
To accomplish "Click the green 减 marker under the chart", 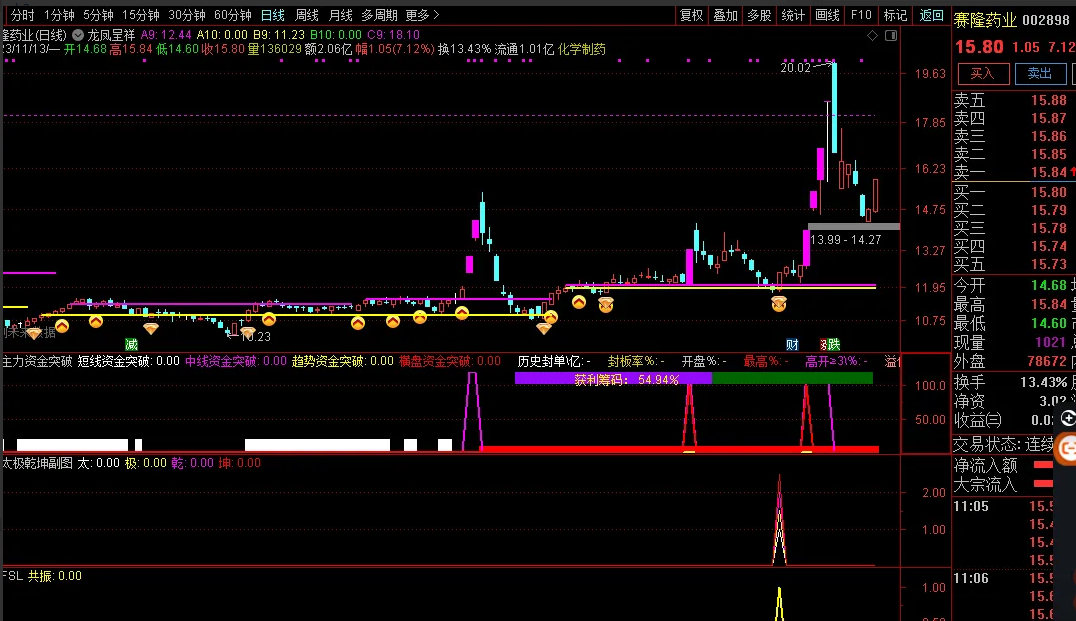I will (131, 344).
